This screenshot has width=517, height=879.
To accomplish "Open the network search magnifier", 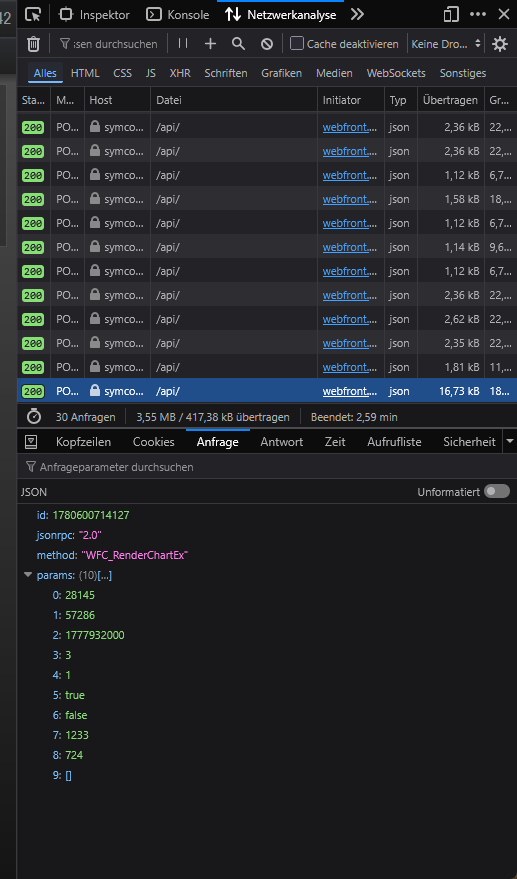I will click(238, 44).
